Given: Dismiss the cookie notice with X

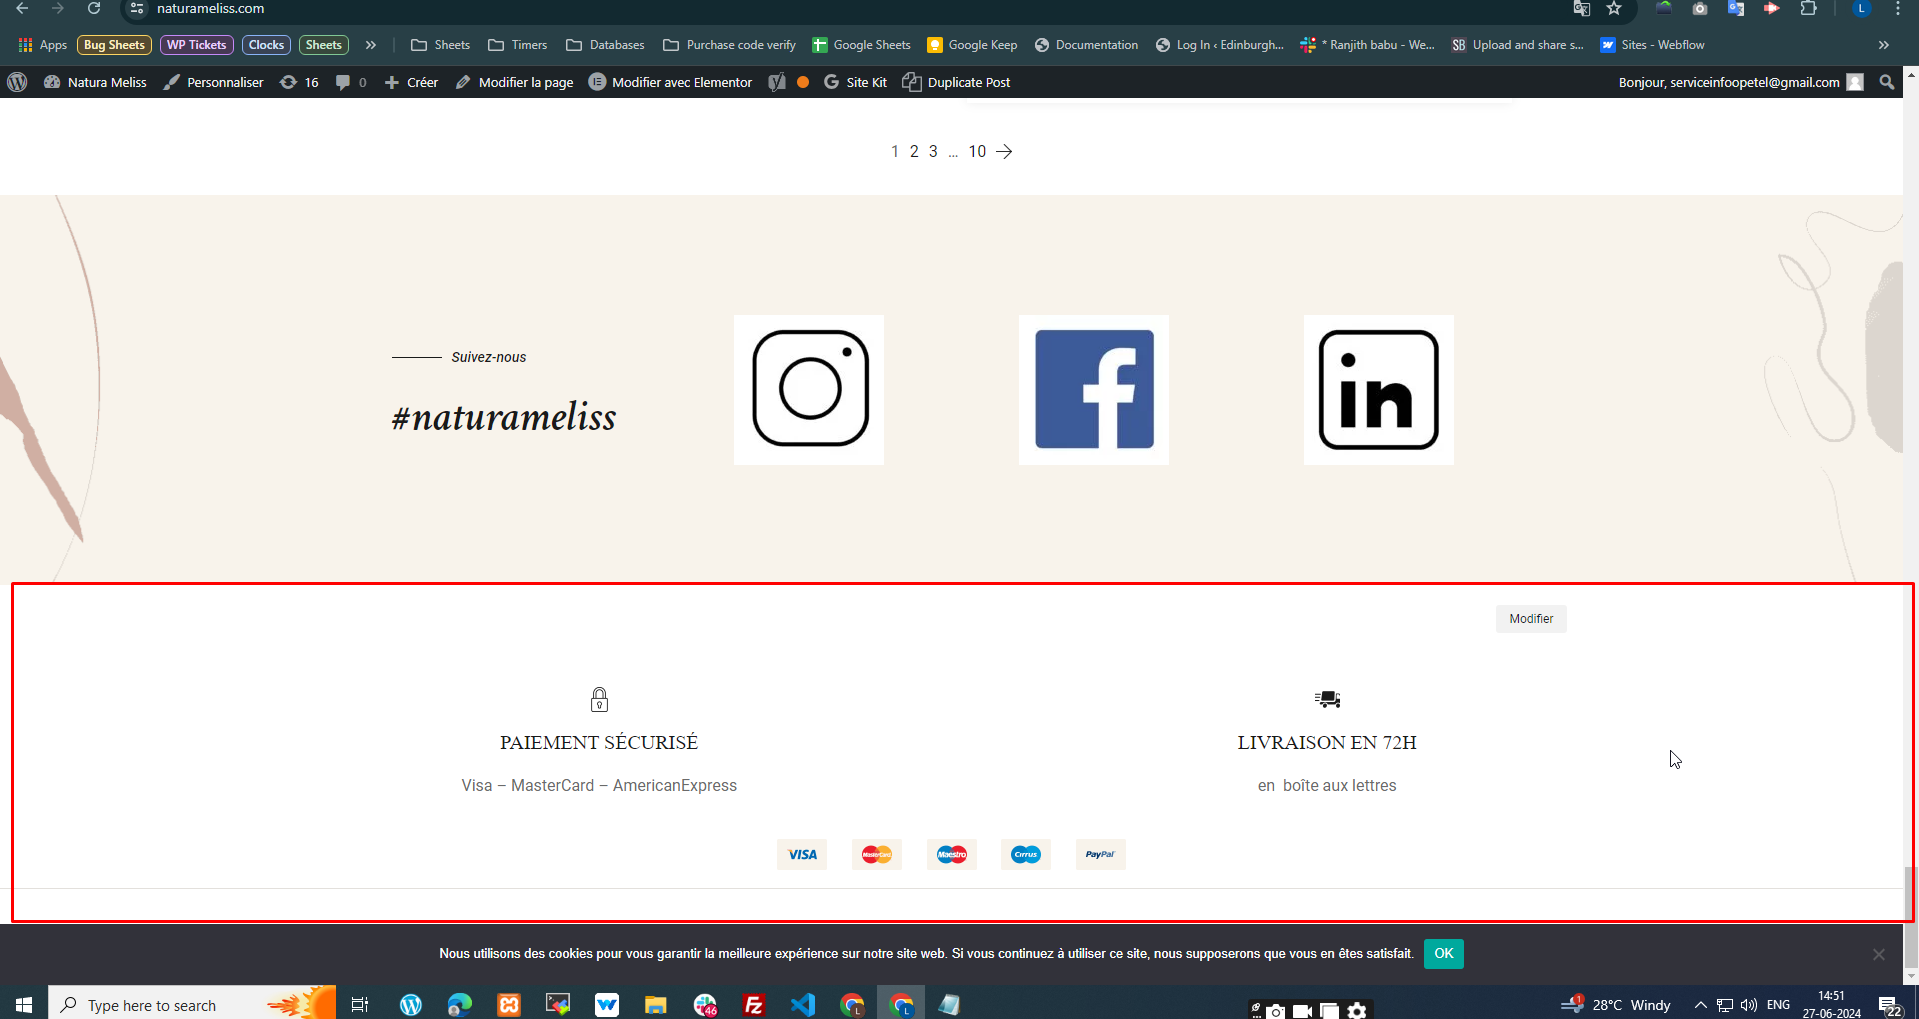Looking at the screenshot, I should (1879, 954).
